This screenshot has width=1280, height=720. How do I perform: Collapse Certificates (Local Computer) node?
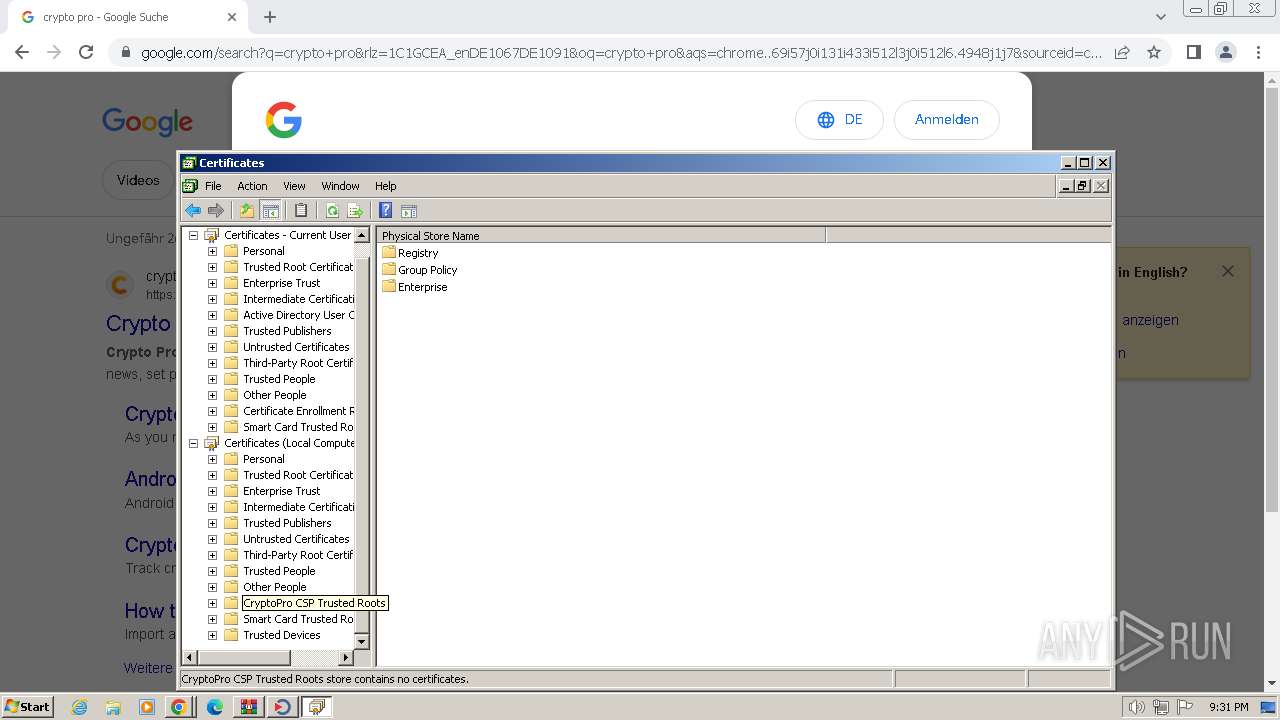194,443
